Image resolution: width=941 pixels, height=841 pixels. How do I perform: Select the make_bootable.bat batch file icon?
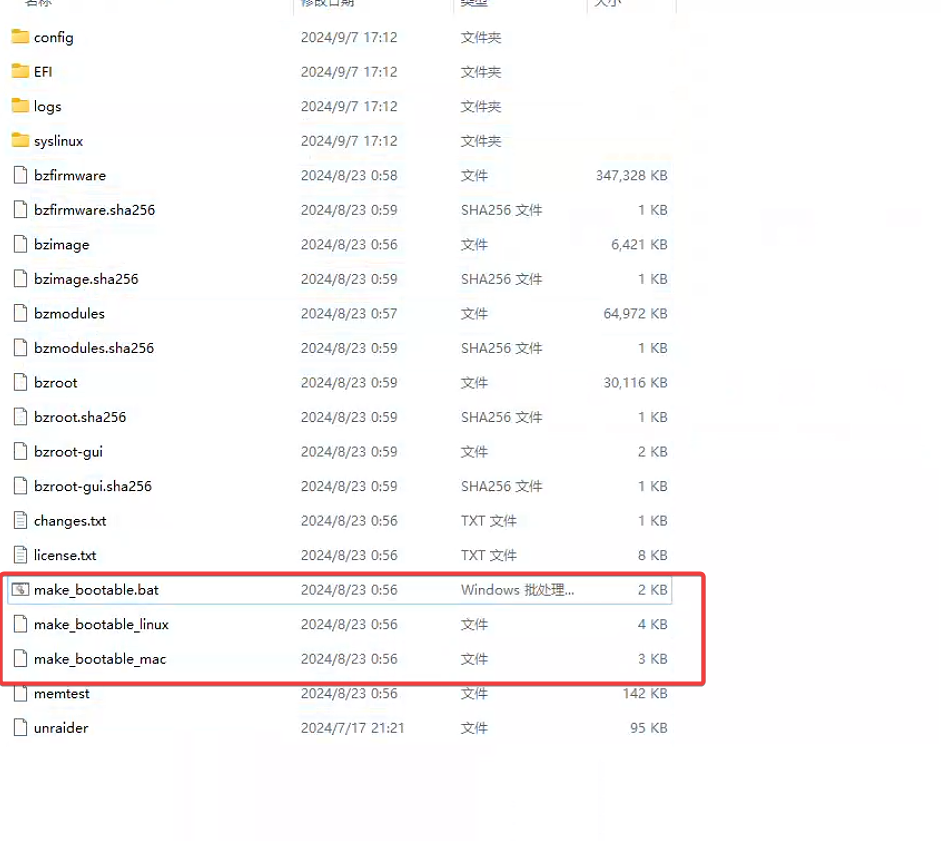(x=20, y=589)
